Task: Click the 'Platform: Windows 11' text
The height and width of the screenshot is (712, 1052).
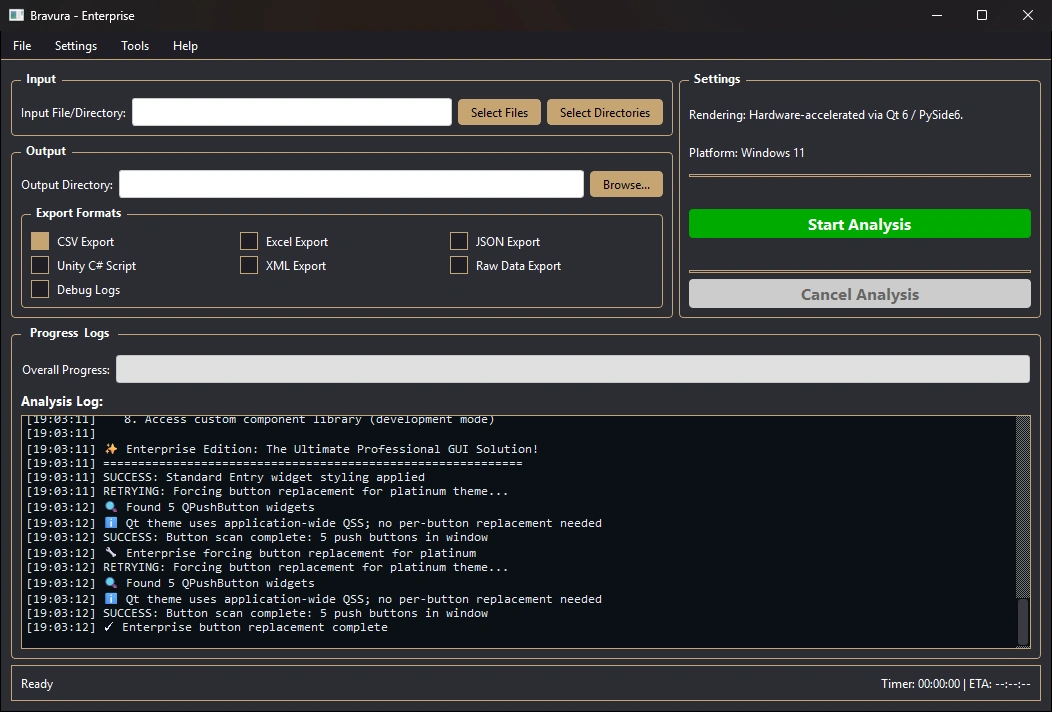Action: click(747, 153)
